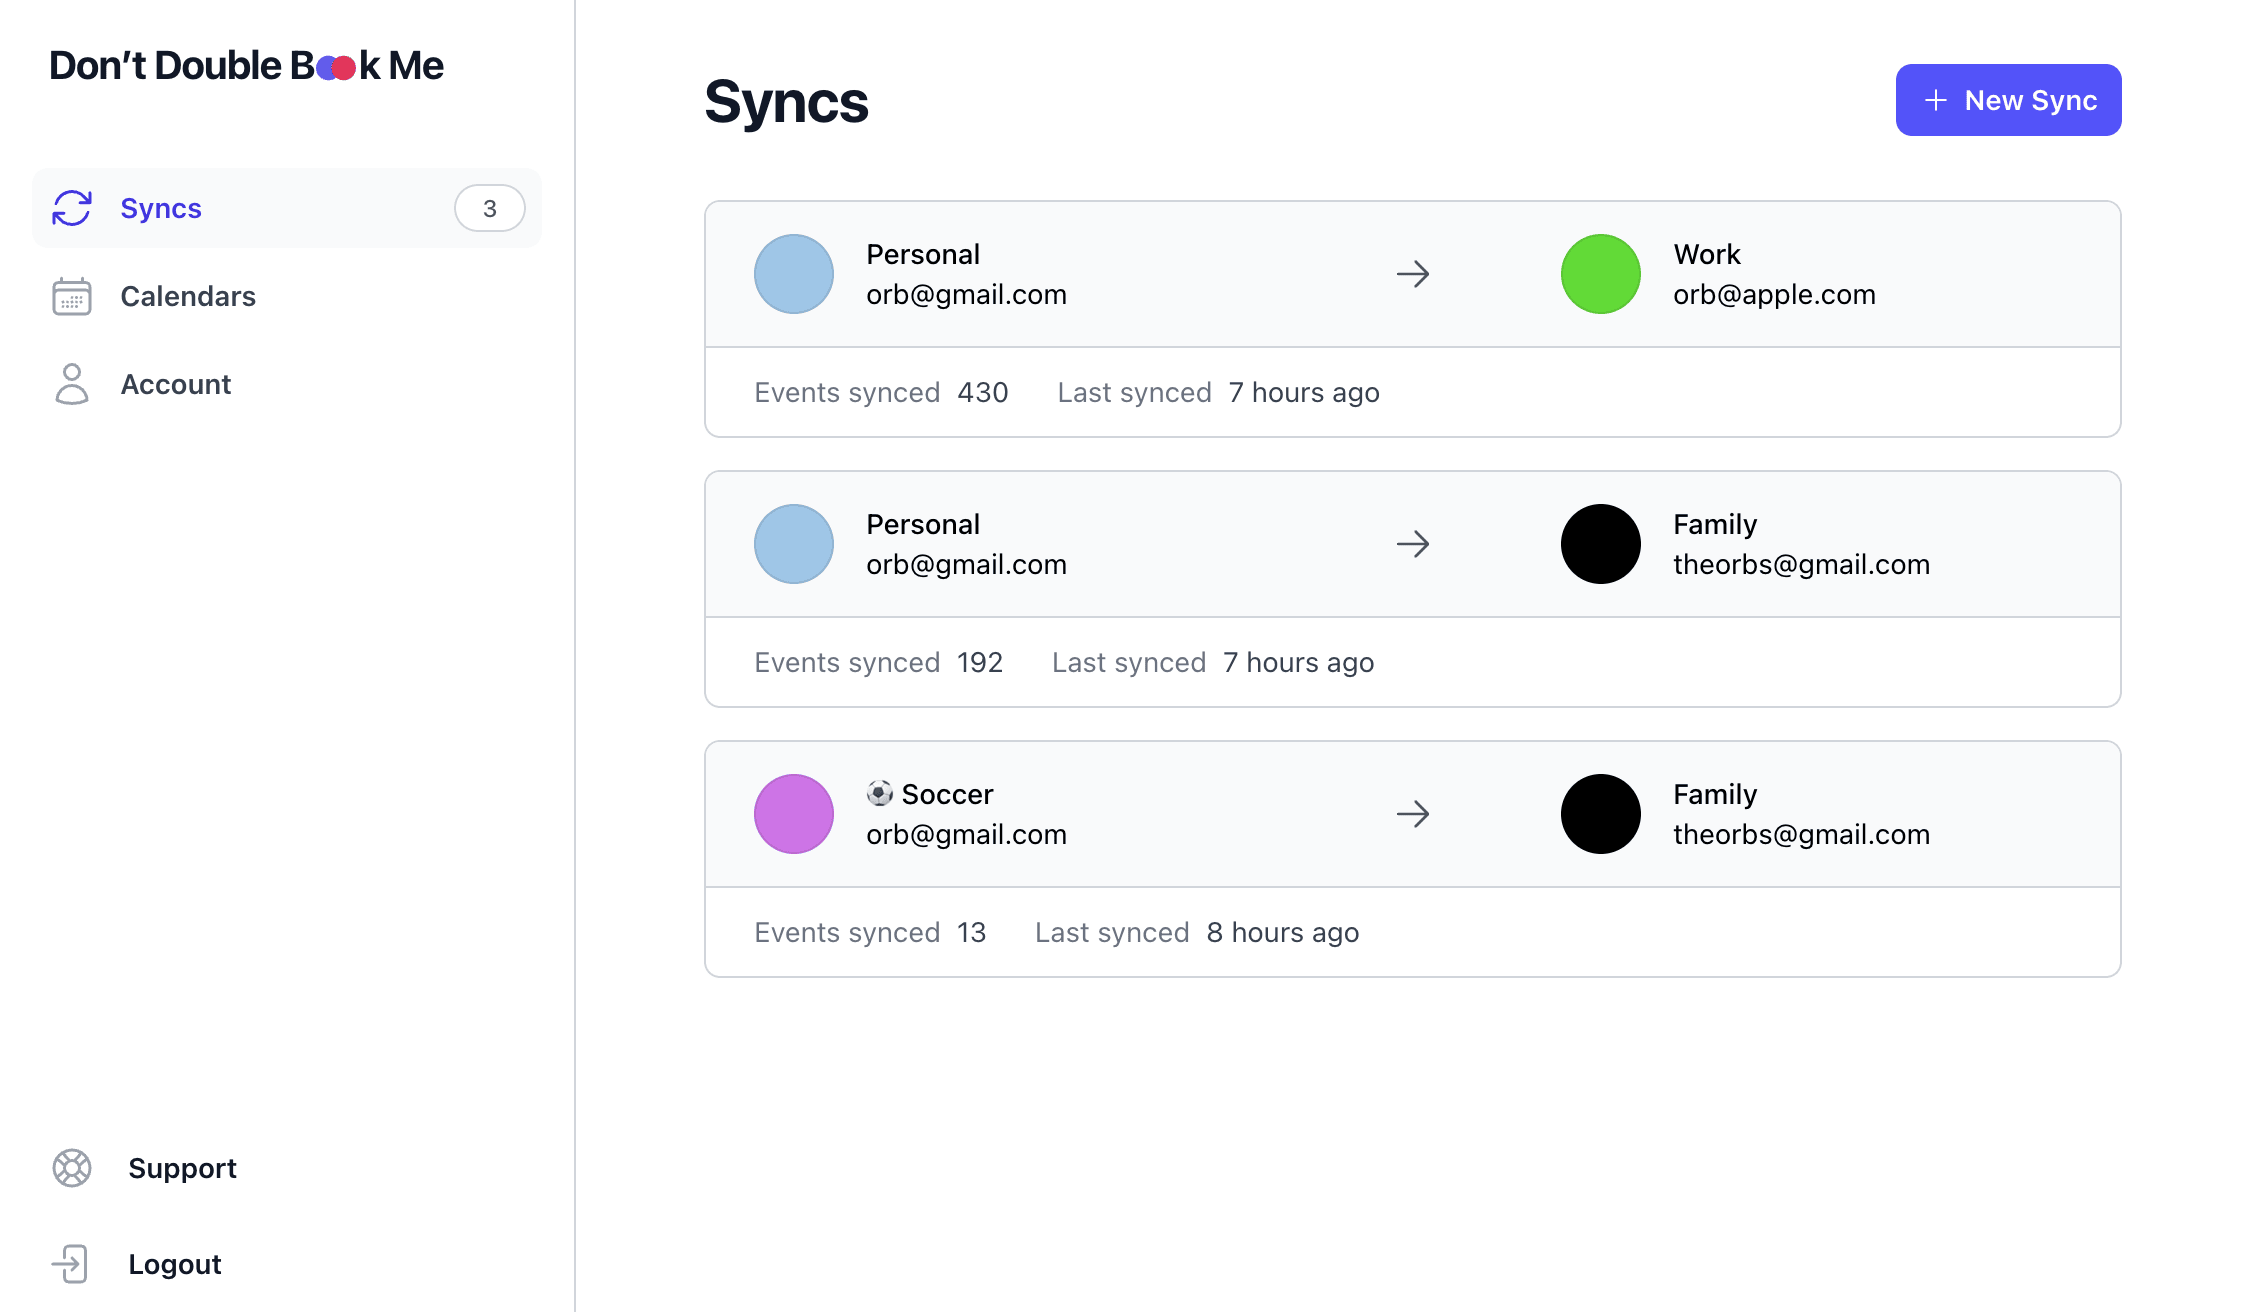Click the purple Soccer calendar color circle
This screenshot has width=2250, height=1312.
pos(794,814)
